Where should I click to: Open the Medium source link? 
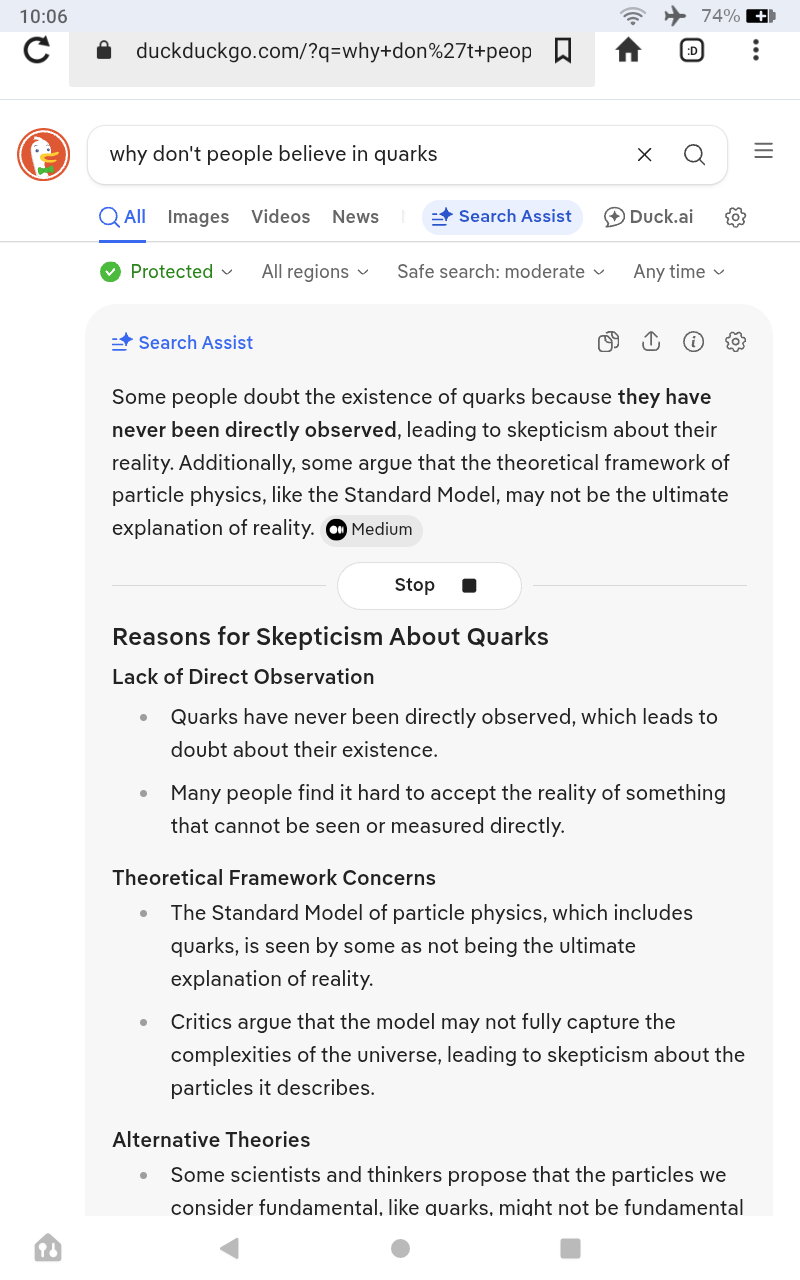(x=371, y=530)
